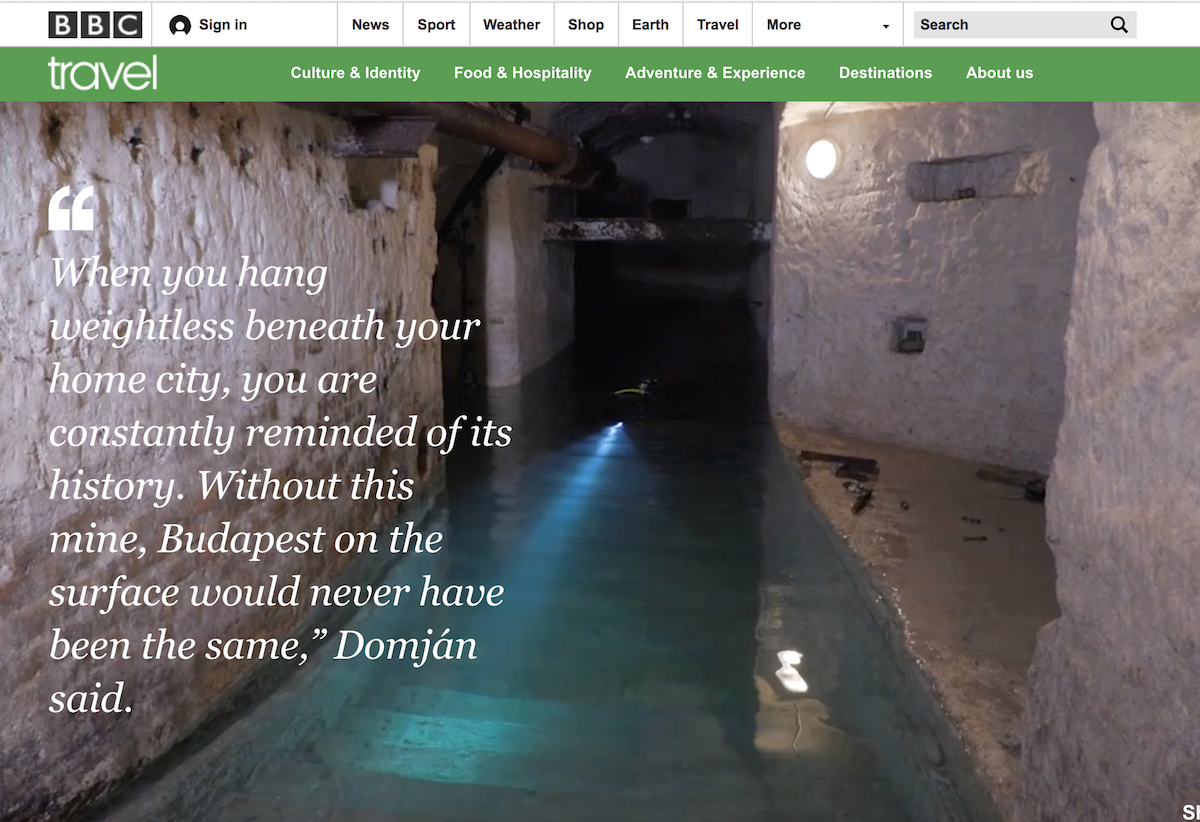Click the green bar travel logo
This screenshot has height=822, width=1200.
tap(102, 73)
